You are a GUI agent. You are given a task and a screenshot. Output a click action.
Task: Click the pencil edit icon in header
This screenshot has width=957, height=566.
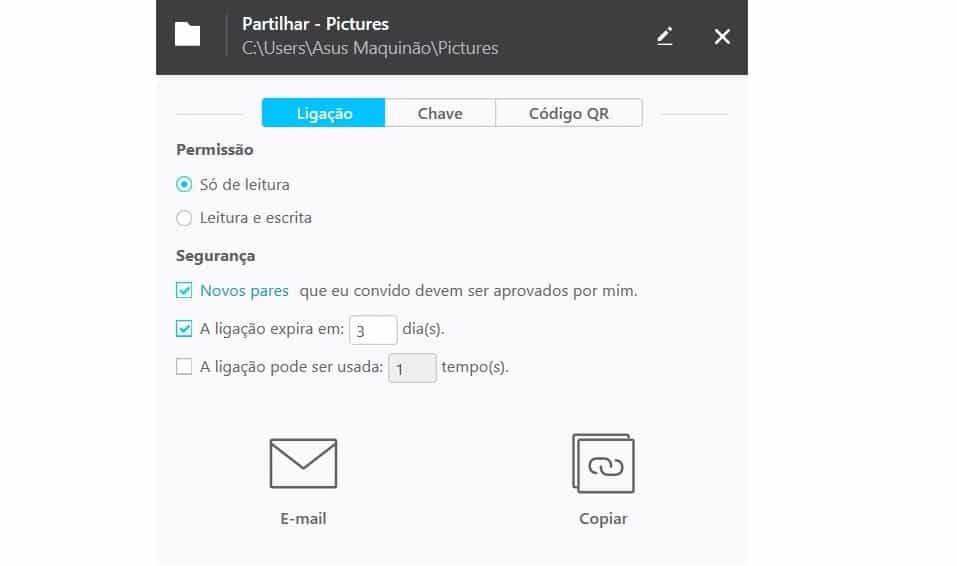pos(665,36)
